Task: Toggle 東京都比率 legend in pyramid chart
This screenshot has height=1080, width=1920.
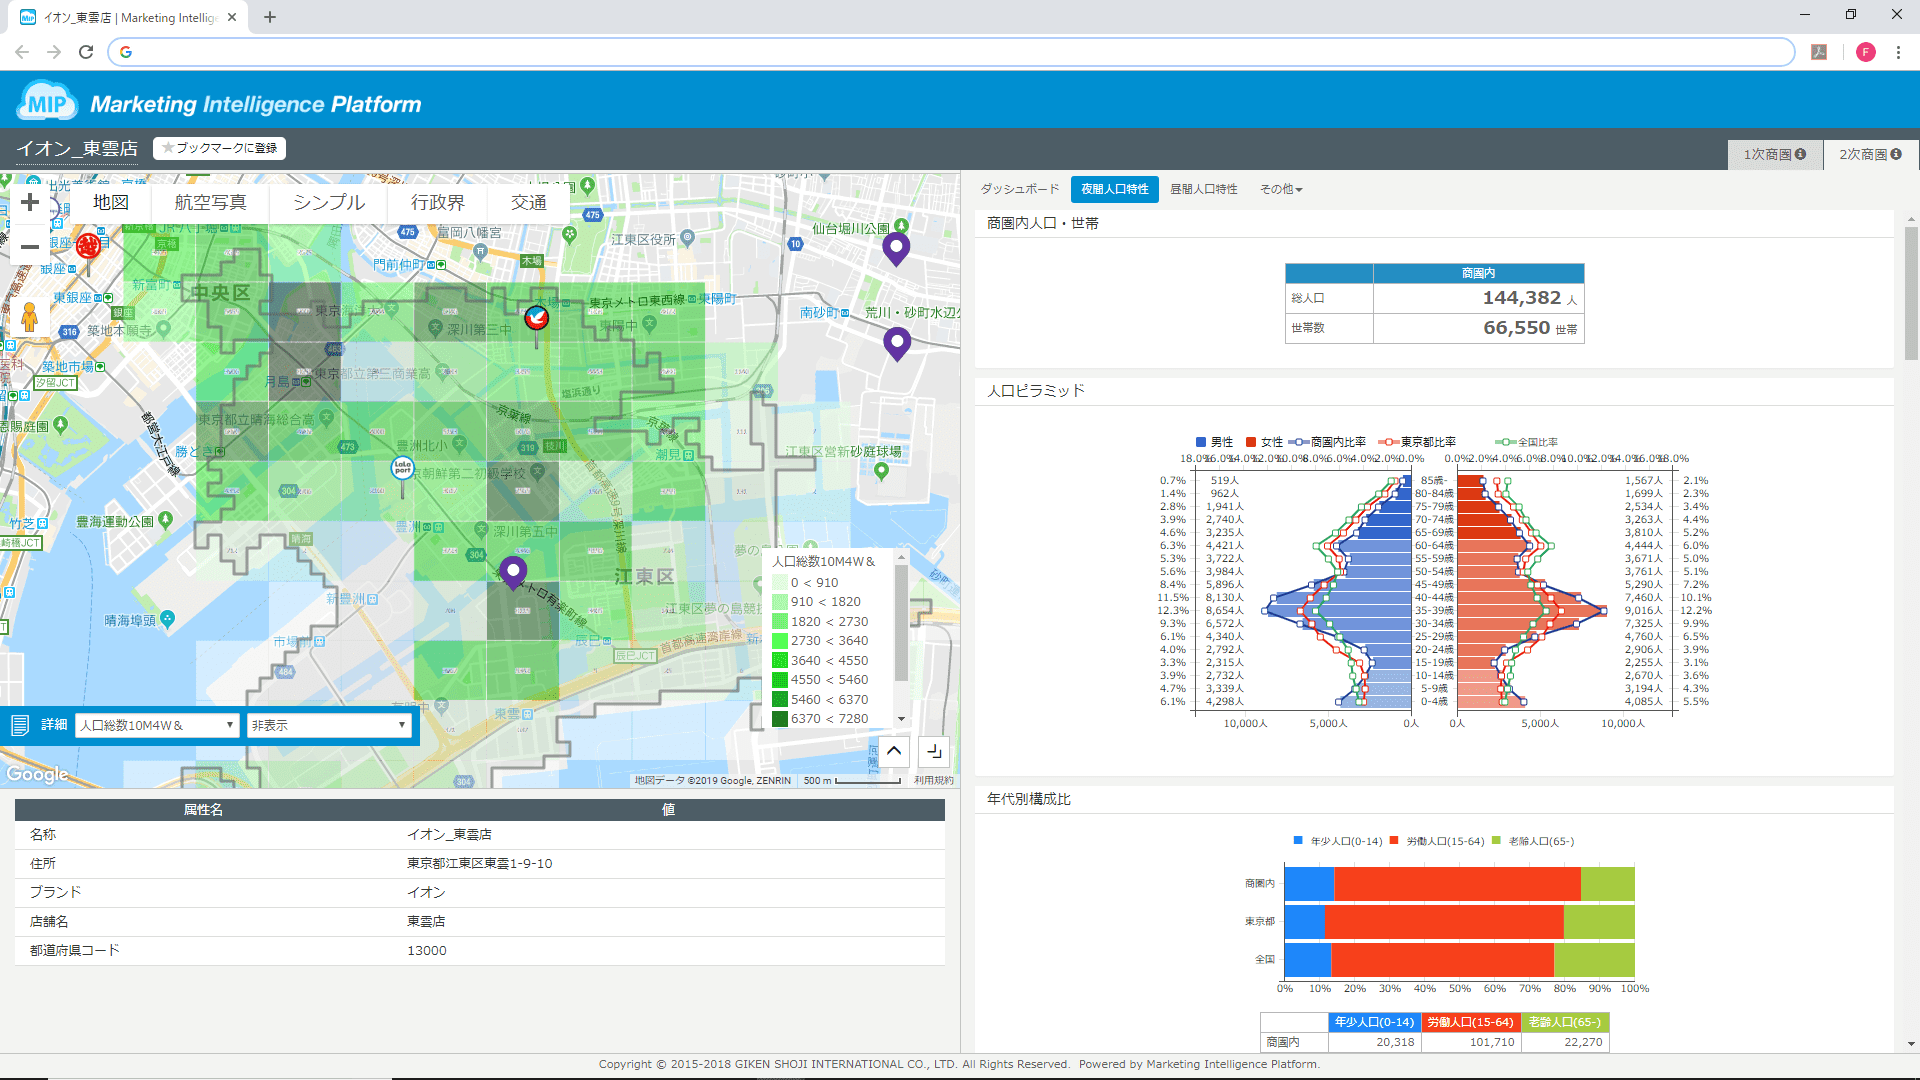Action: coord(1417,442)
